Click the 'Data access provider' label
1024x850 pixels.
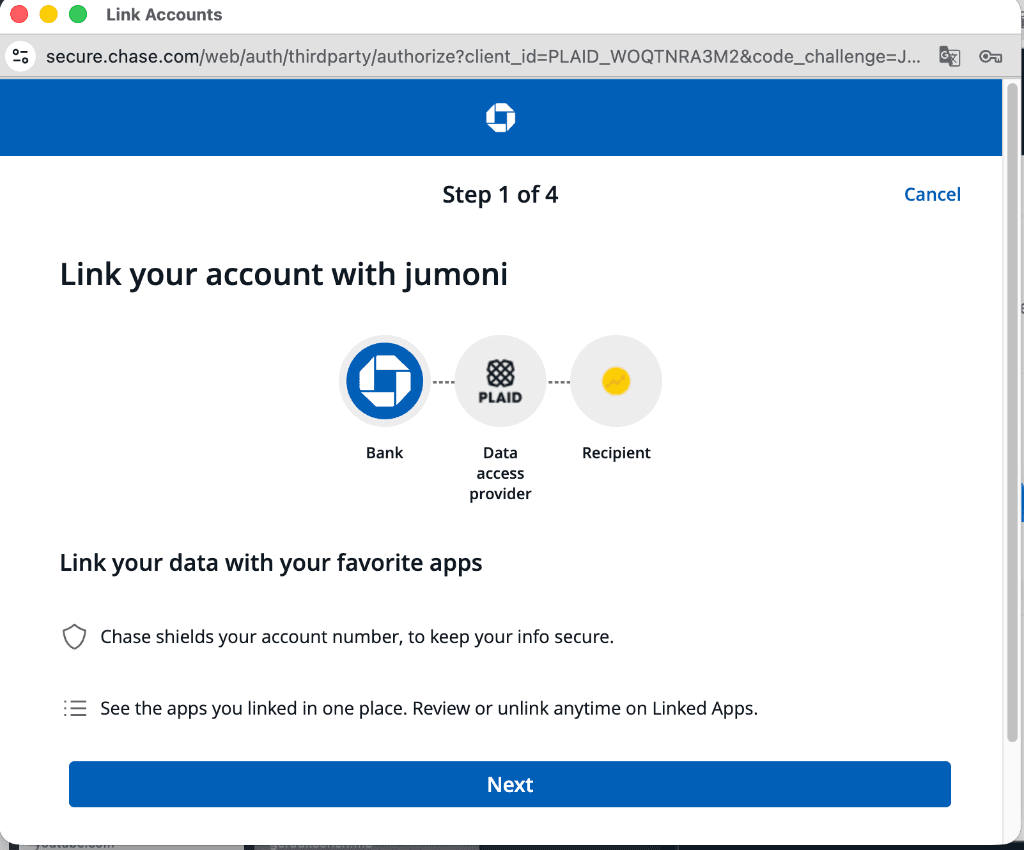click(500, 473)
